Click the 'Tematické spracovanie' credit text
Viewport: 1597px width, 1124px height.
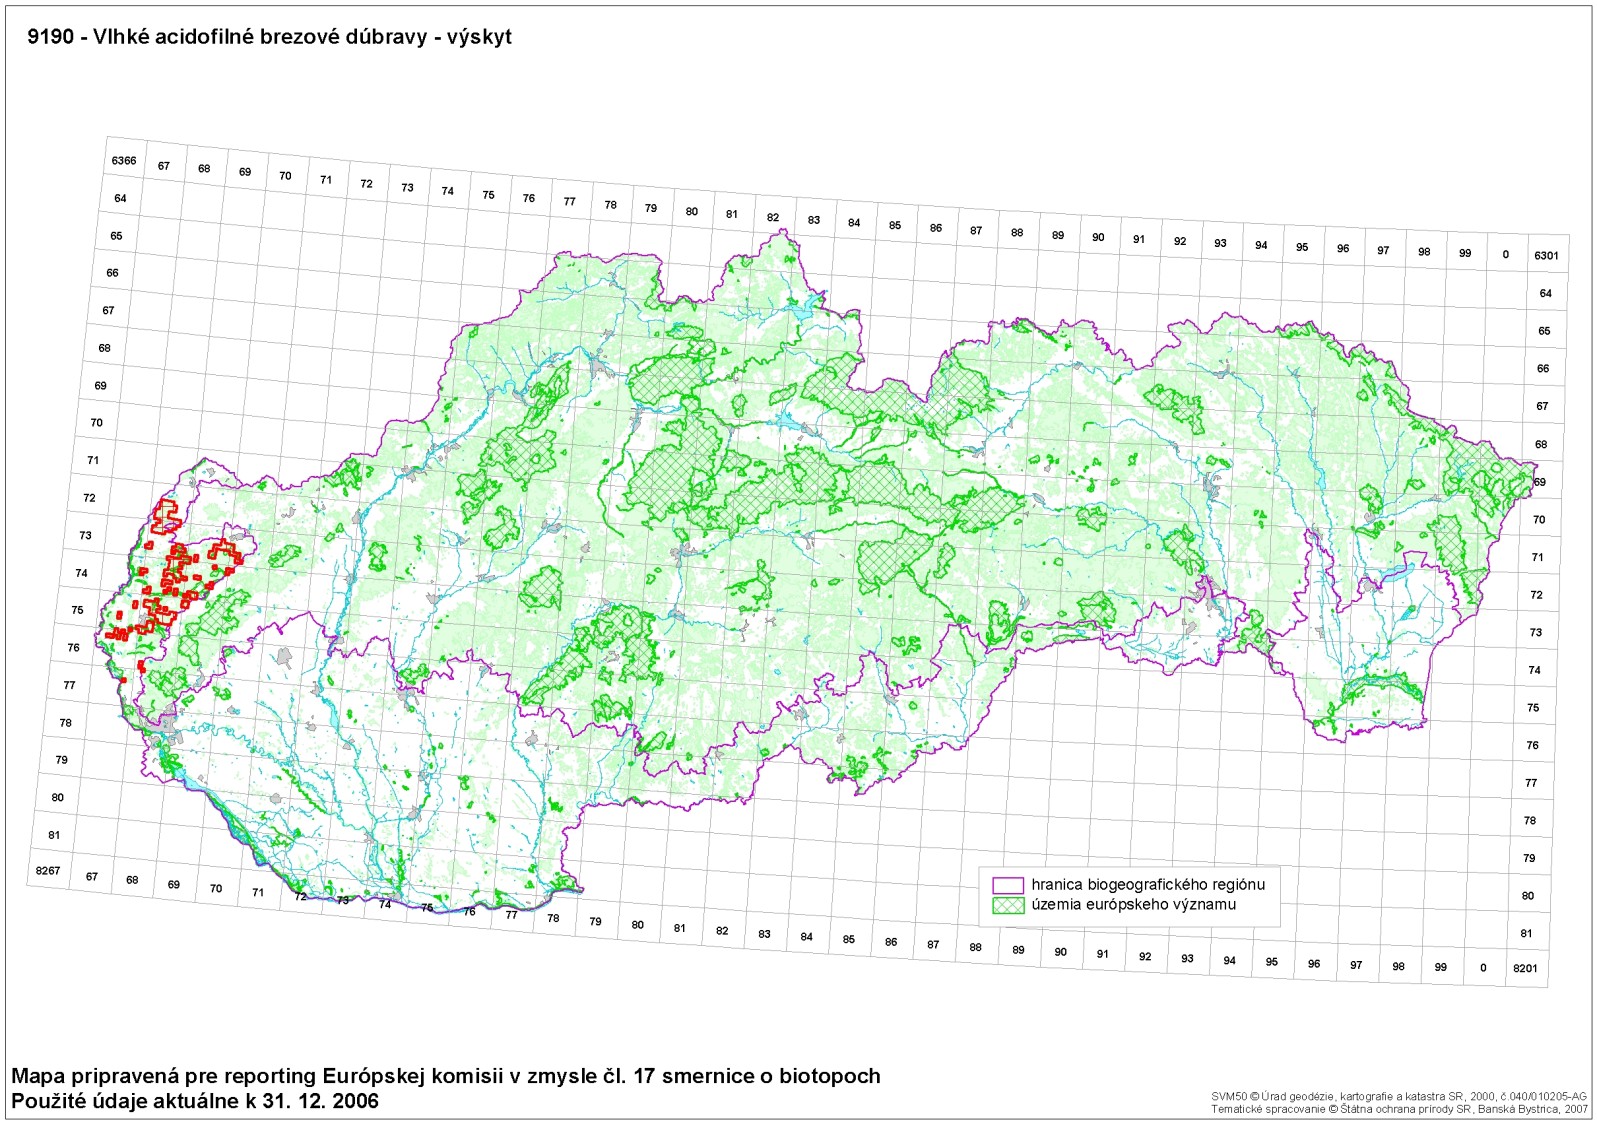tap(1398, 1109)
